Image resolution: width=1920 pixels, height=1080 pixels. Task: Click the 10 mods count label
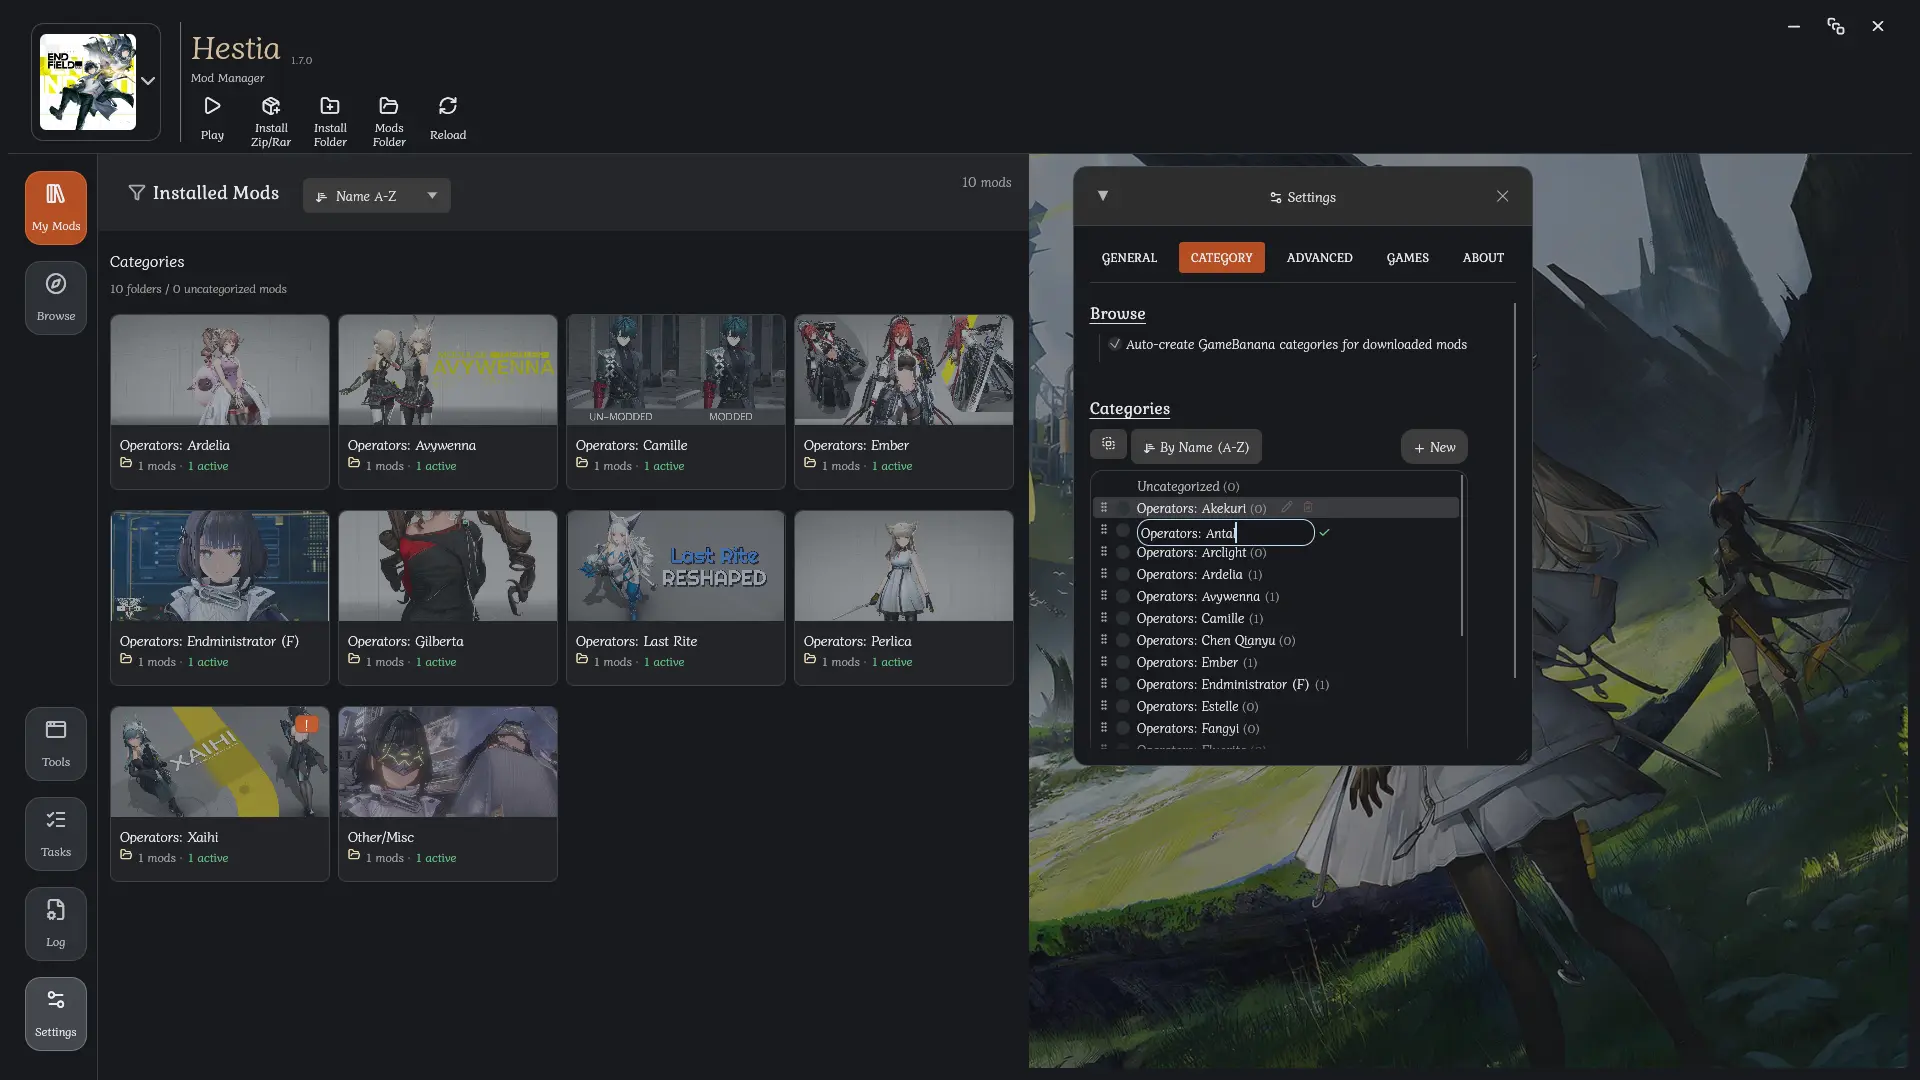pos(986,182)
